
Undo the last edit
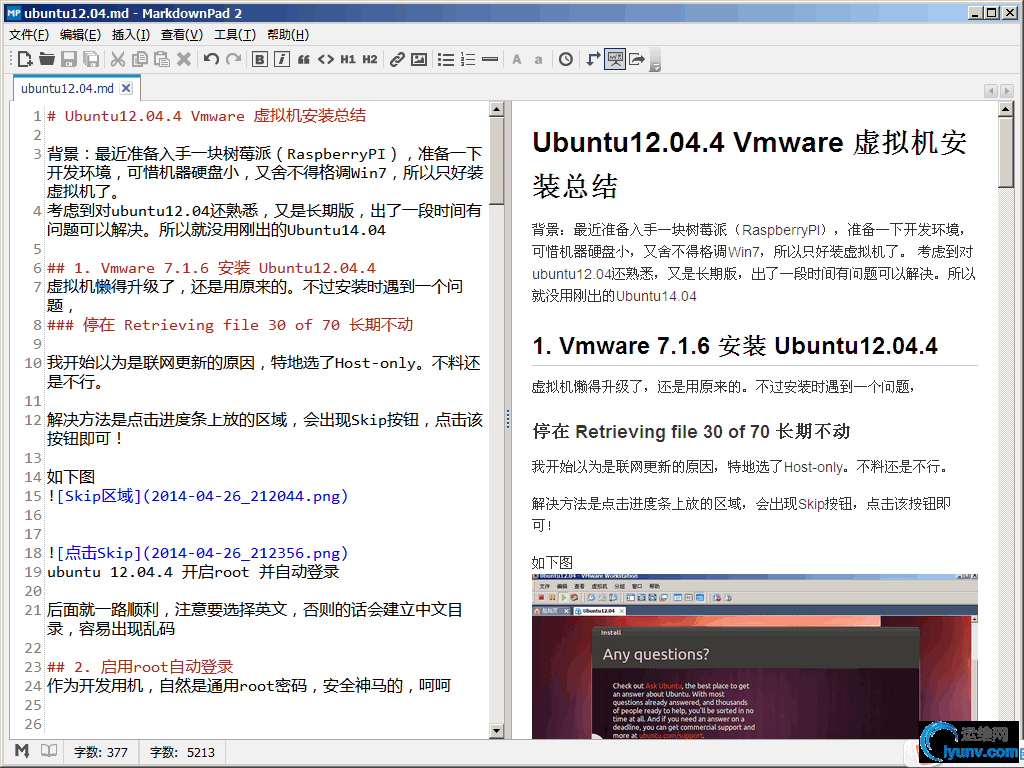coord(211,59)
